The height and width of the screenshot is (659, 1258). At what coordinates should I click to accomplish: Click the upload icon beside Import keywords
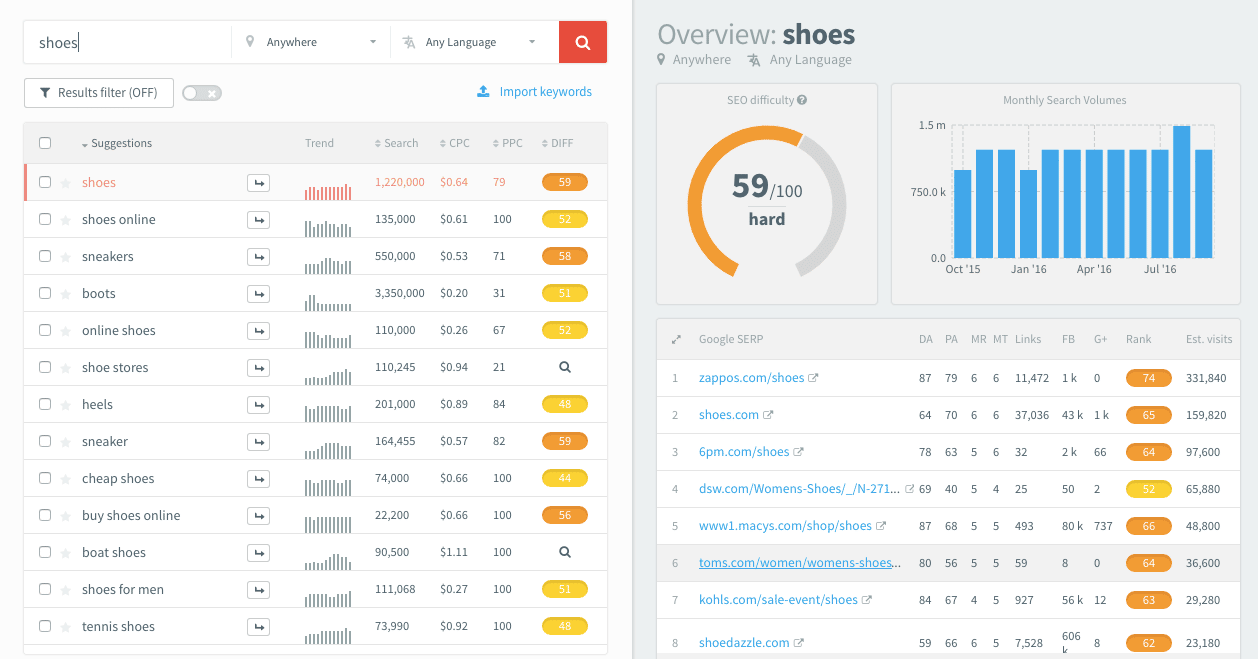point(483,92)
